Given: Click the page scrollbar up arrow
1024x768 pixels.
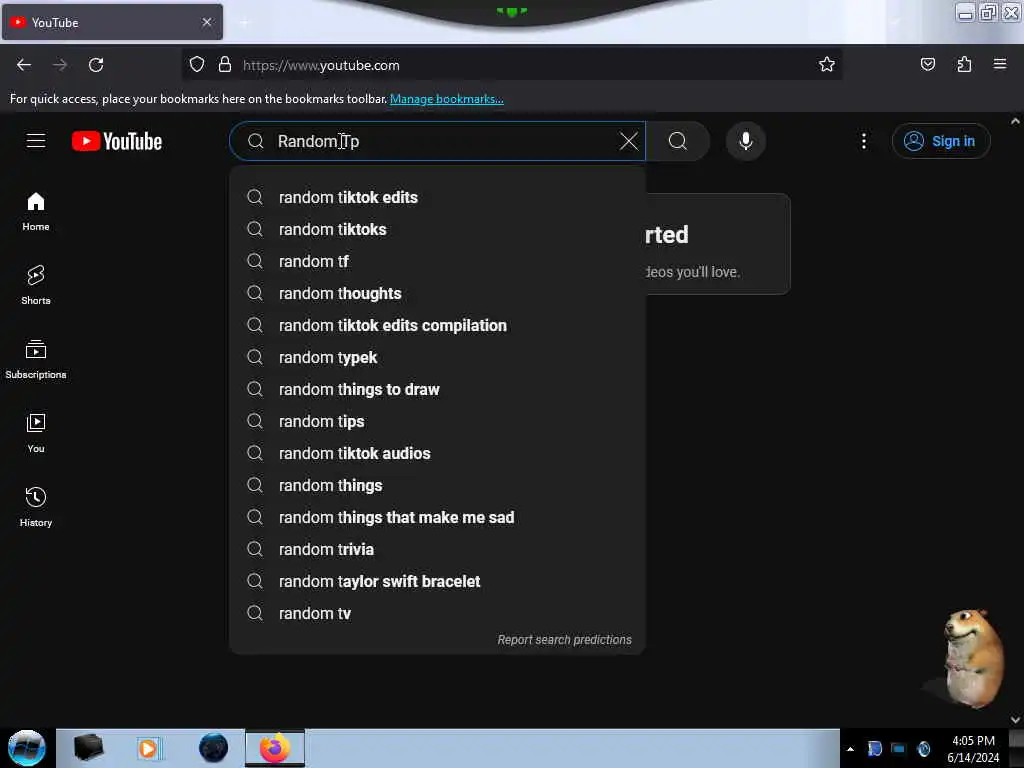Looking at the screenshot, I should [1015, 121].
